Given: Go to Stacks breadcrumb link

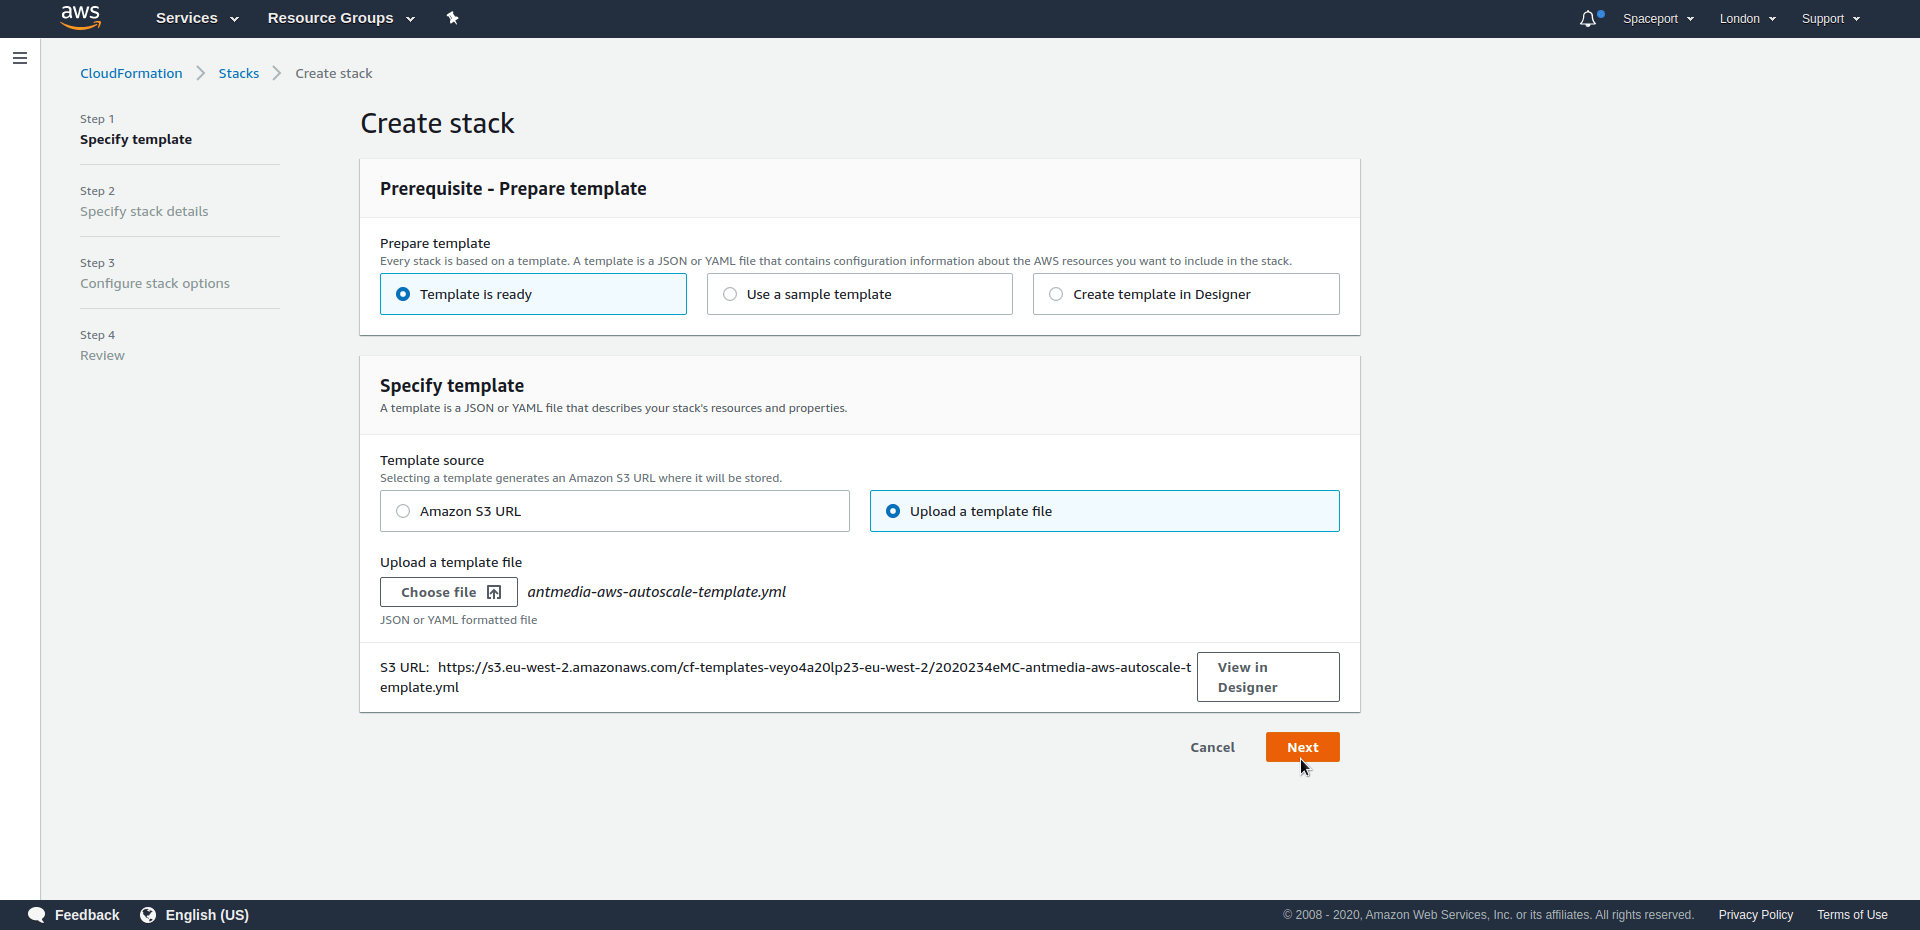Looking at the screenshot, I should point(239,73).
